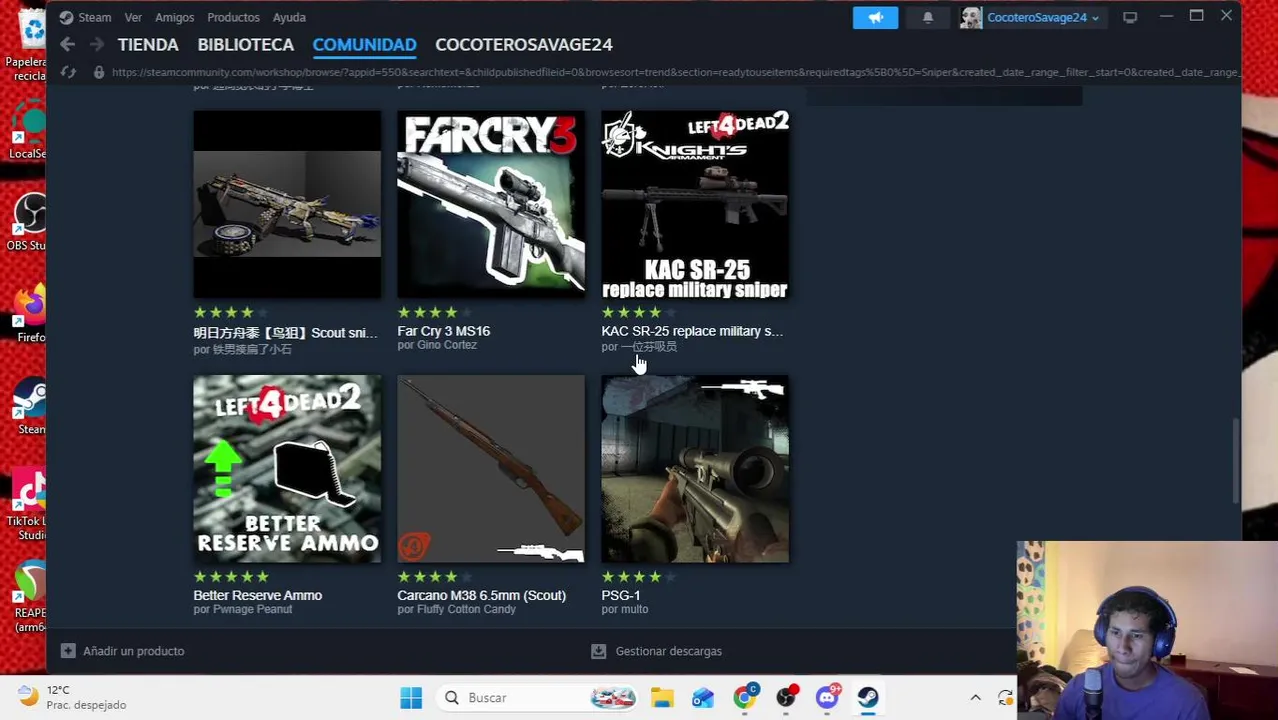
Task: Open the Steam notifications bell
Action: coord(927,17)
